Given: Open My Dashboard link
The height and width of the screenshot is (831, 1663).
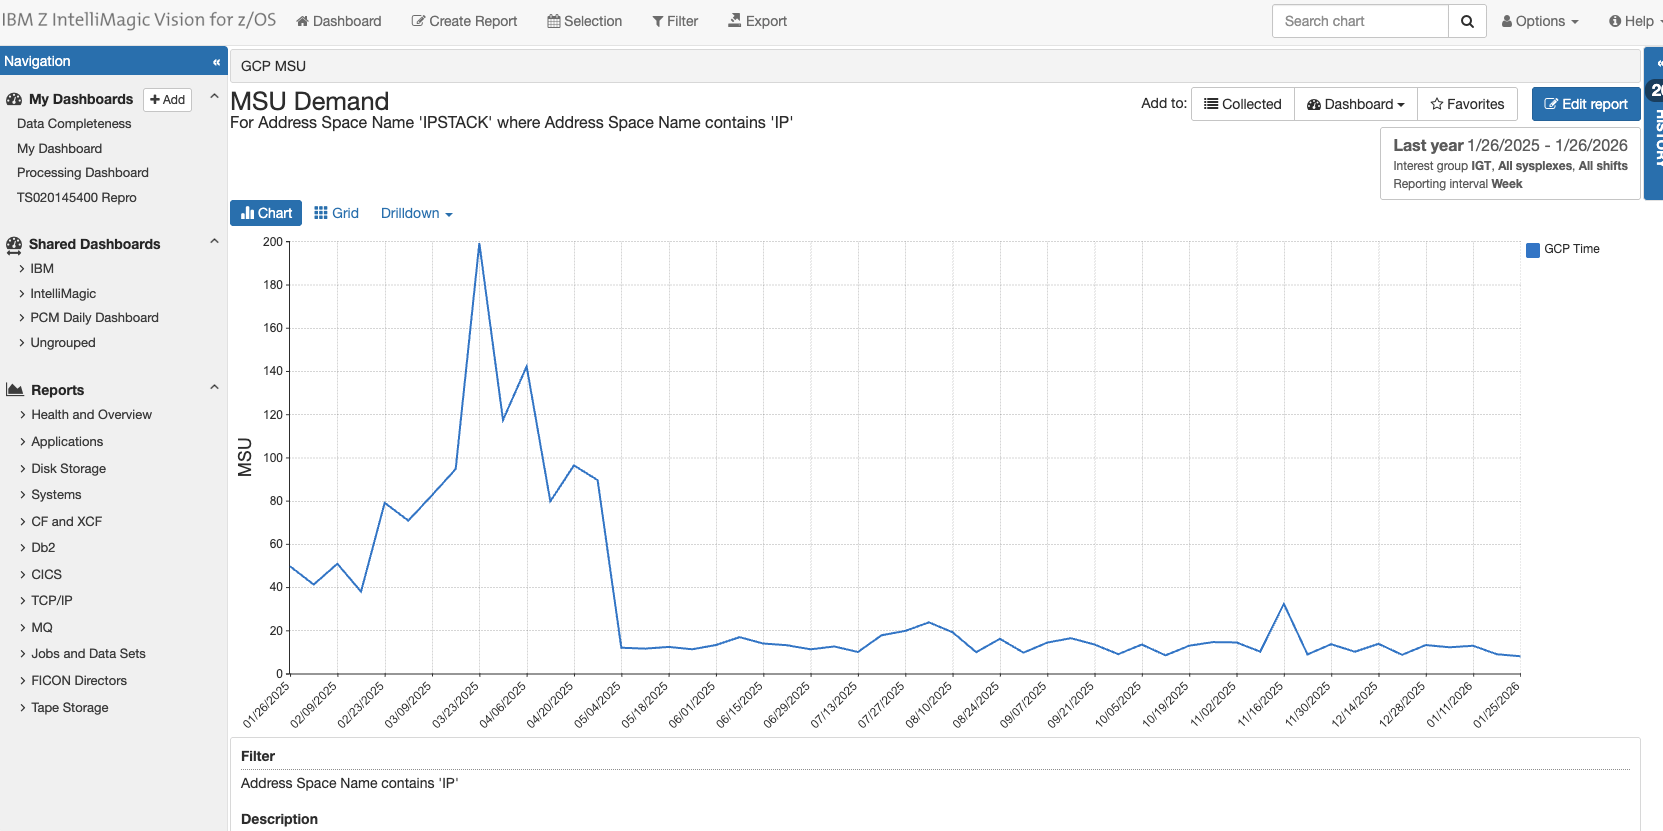Looking at the screenshot, I should coord(59,149).
